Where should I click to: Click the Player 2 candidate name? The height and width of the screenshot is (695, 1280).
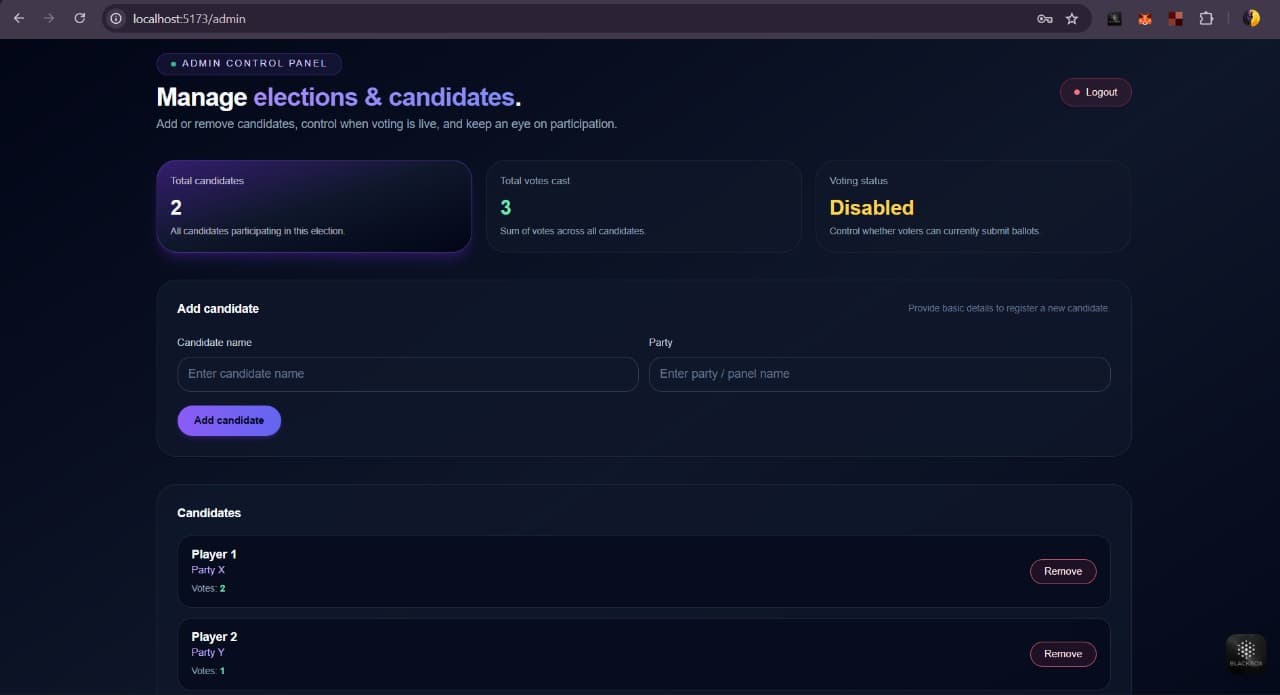pos(214,637)
